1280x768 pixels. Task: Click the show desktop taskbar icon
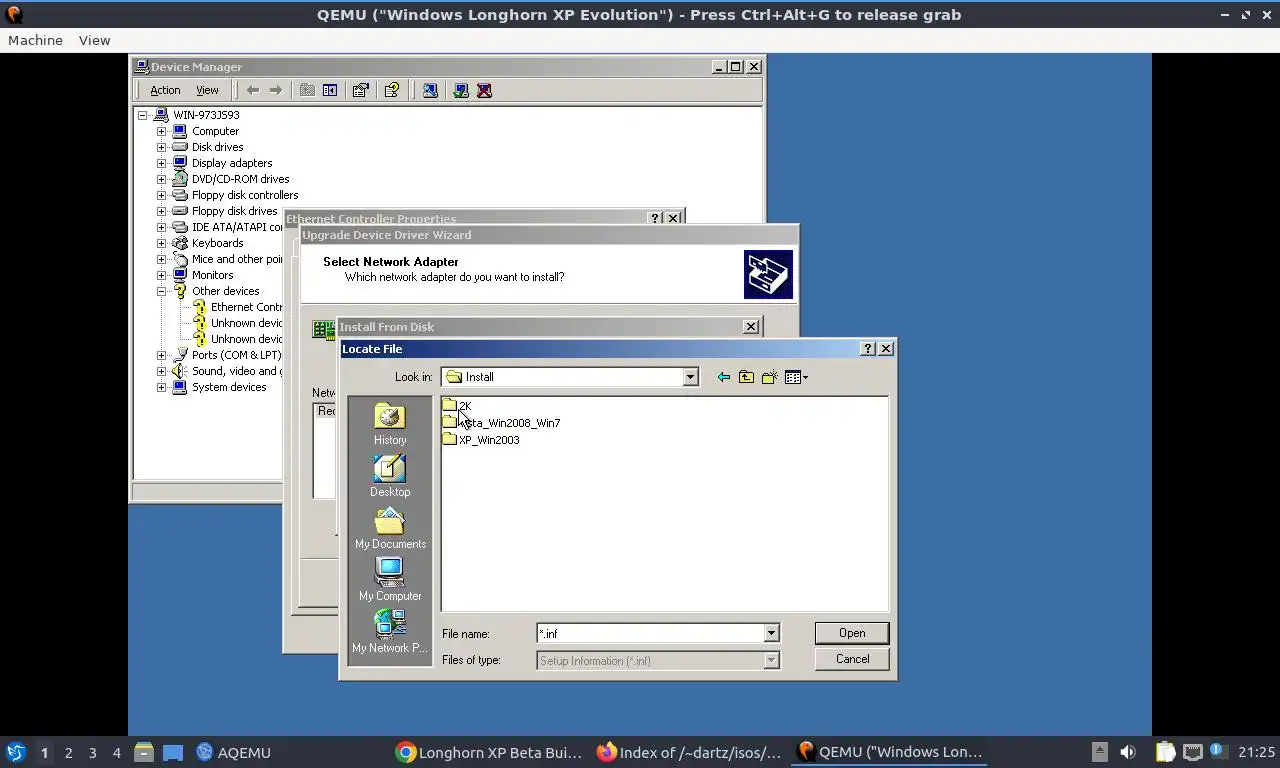pyautogui.click(x=172, y=752)
